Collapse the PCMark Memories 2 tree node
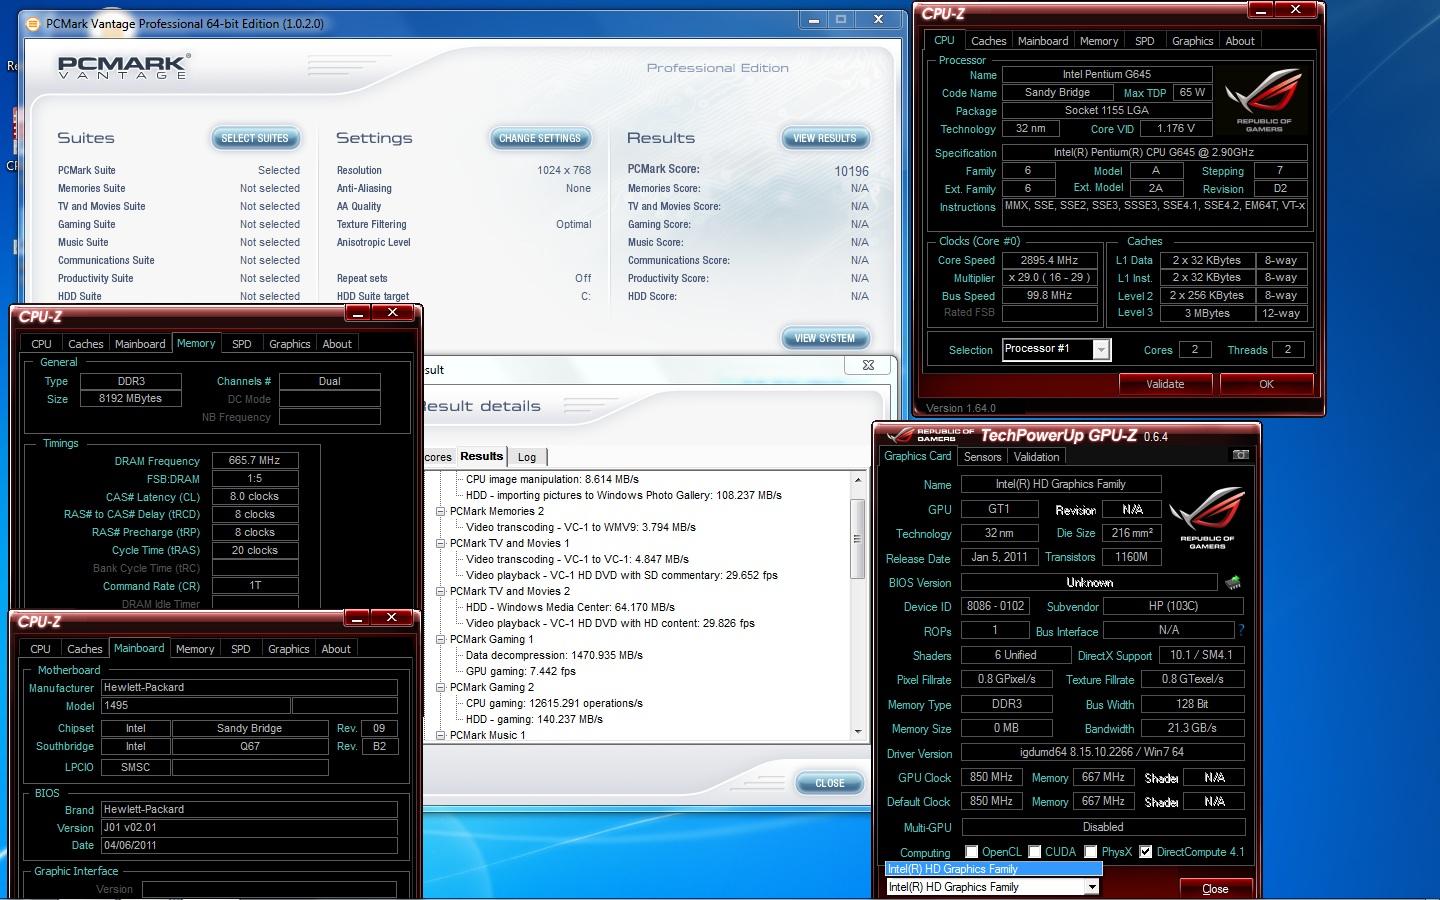The image size is (1440, 900). (x=440, y=511)
